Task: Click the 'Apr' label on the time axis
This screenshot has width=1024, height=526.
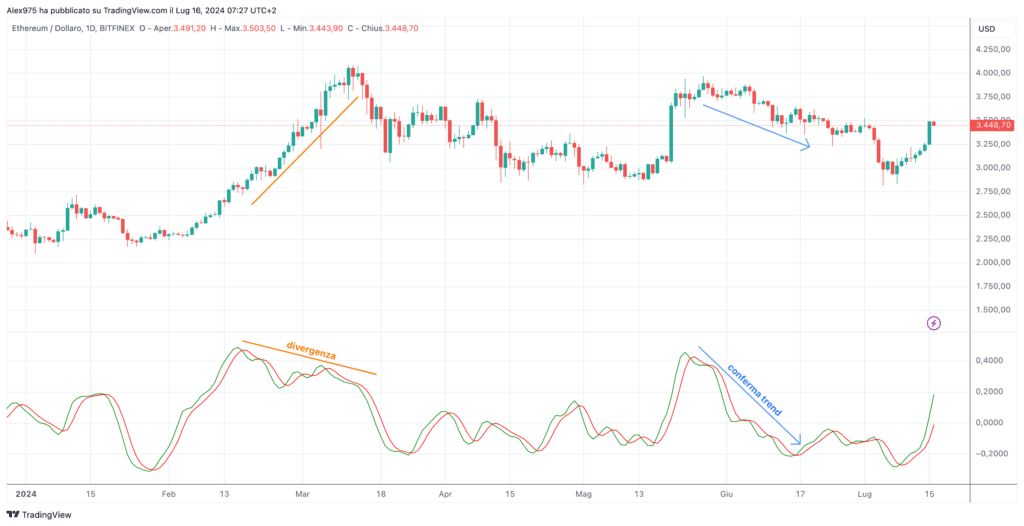Action: click(445, 495)
